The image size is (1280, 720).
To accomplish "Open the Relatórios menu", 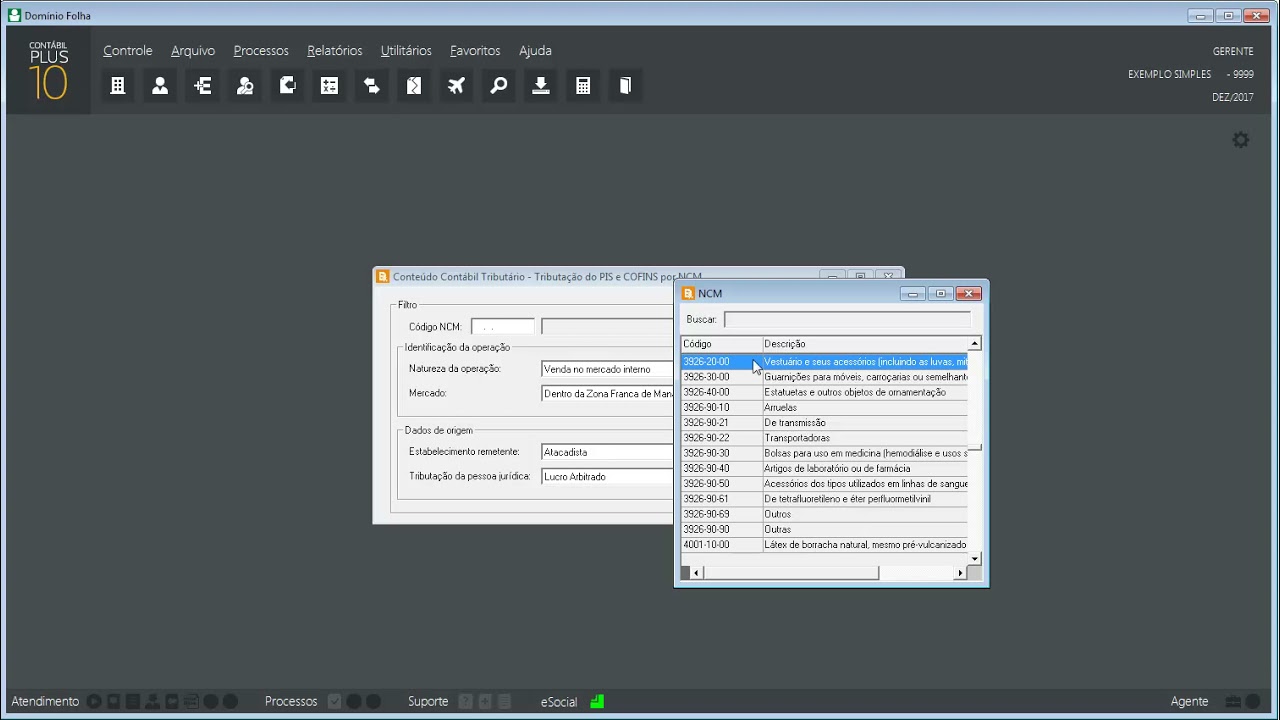I will (335, 51).
